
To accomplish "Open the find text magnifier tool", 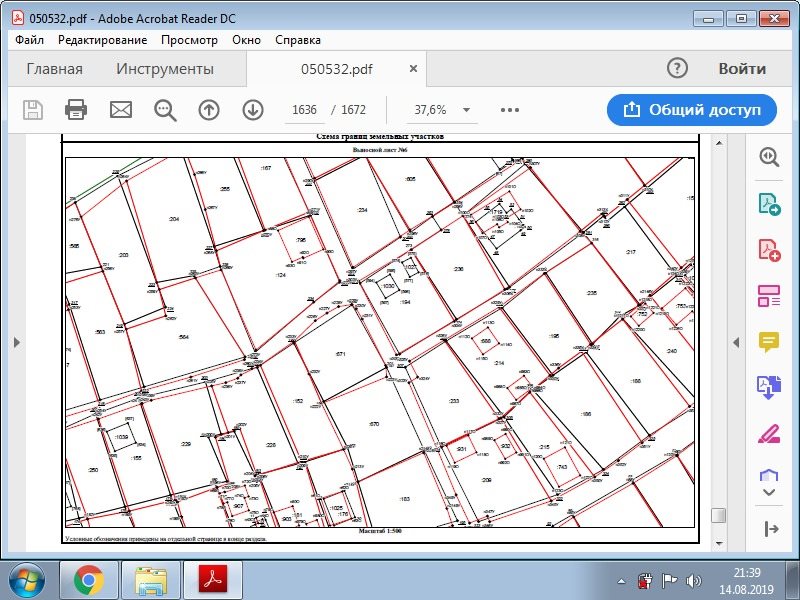I will tap(165, 110).
